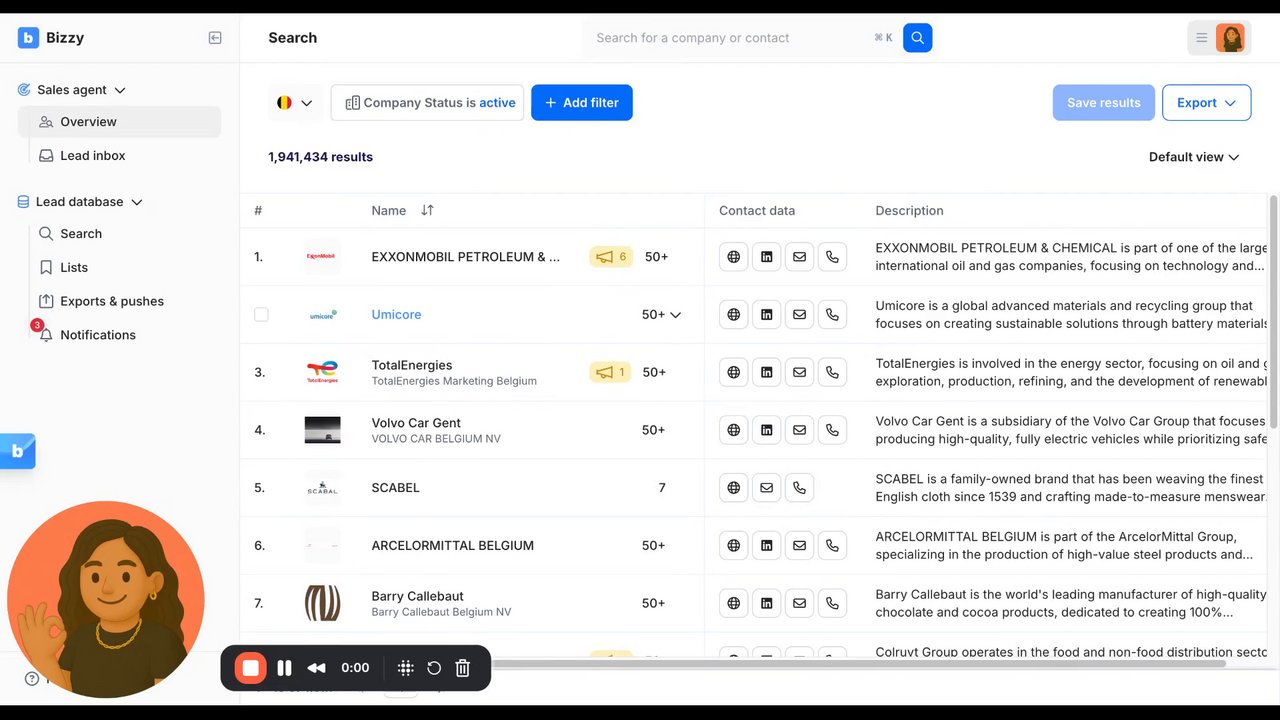This screenshot has width=1280, height=720.
Task: Tick the checkbox in the Umicore row
Action: (x=261, y=314)
